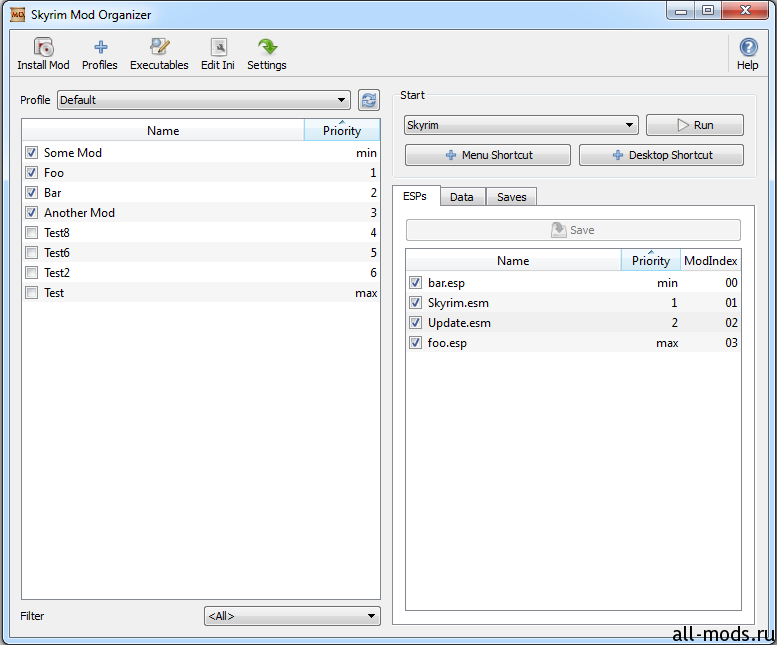Uncheck the Foo mod checkbox
The height and width of the screenshot is (645, 777).
click(x=31, y=172)
